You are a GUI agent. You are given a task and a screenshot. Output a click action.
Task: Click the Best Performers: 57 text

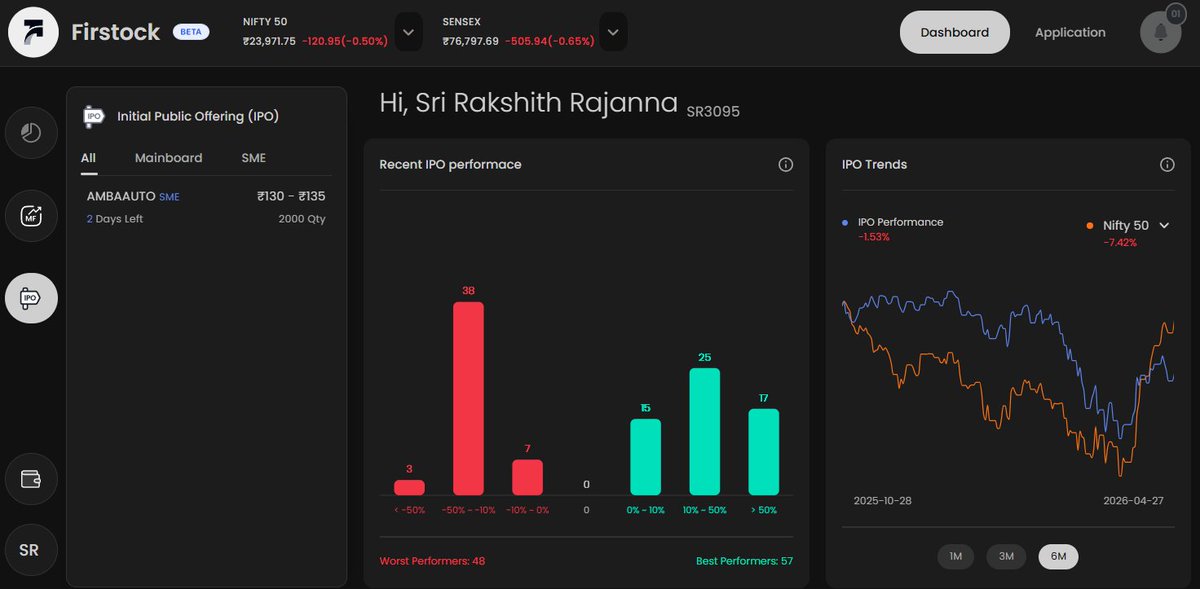744,561
